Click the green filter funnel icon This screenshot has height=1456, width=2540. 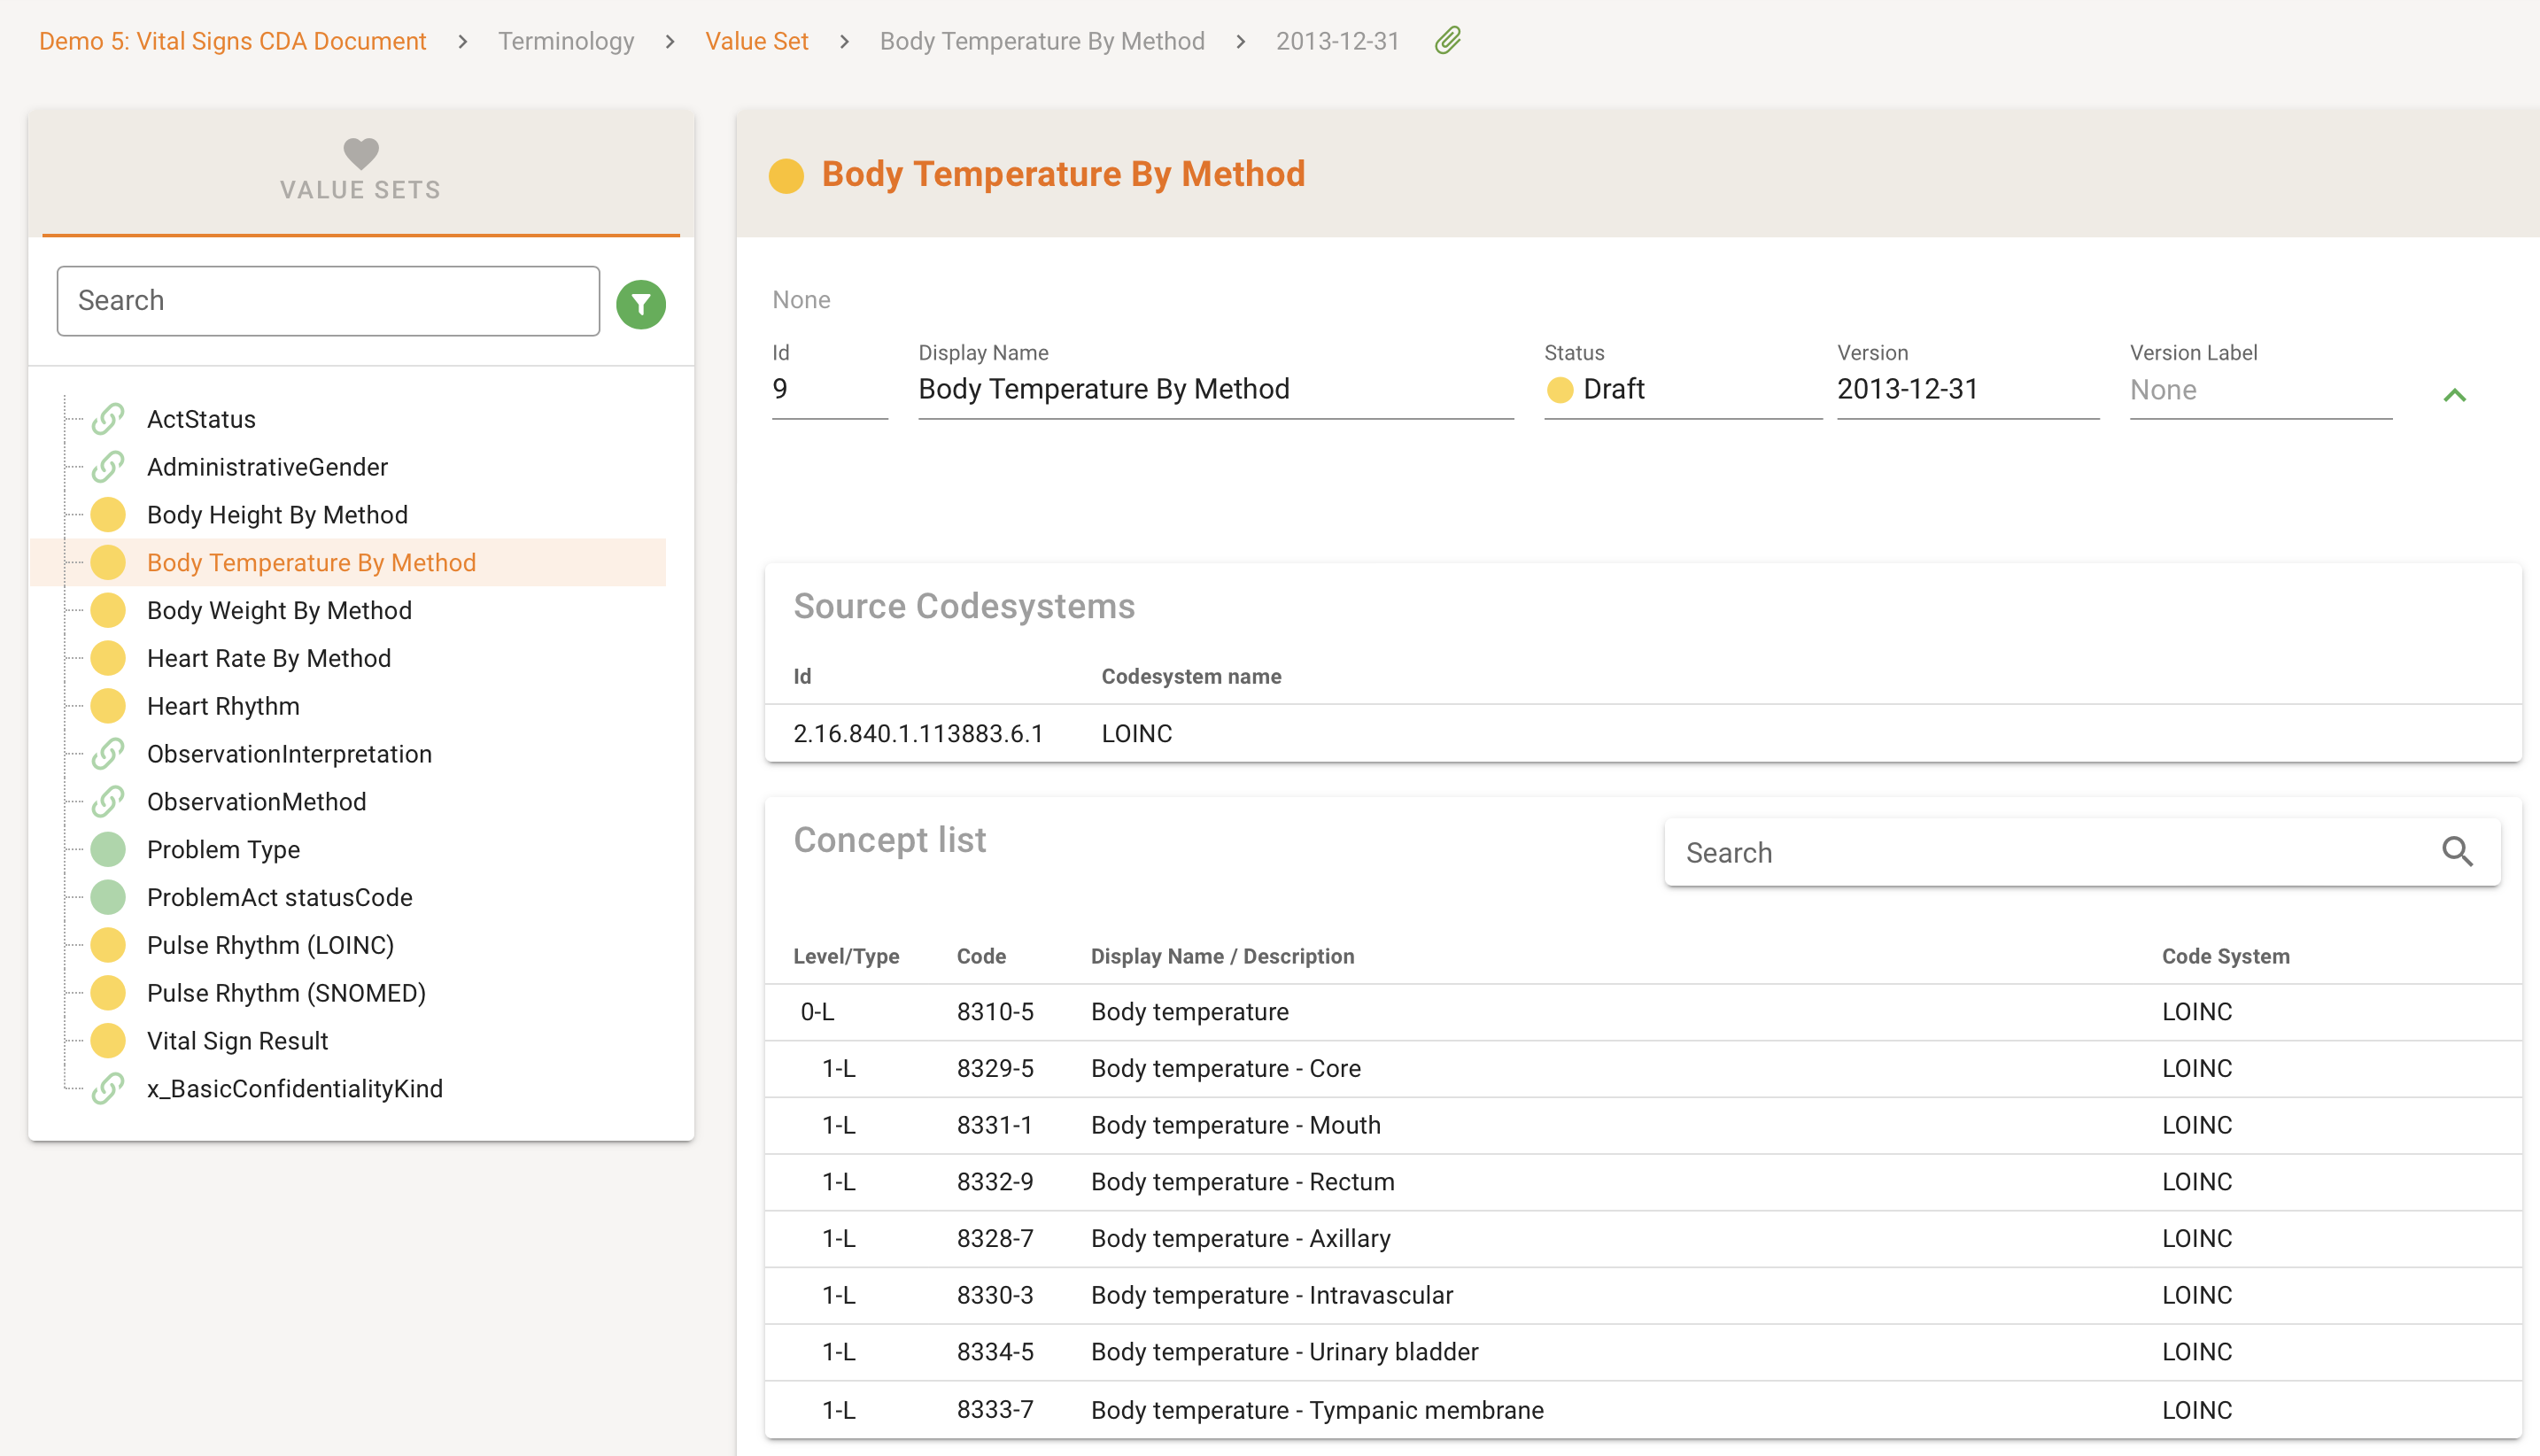pos(640,304)
